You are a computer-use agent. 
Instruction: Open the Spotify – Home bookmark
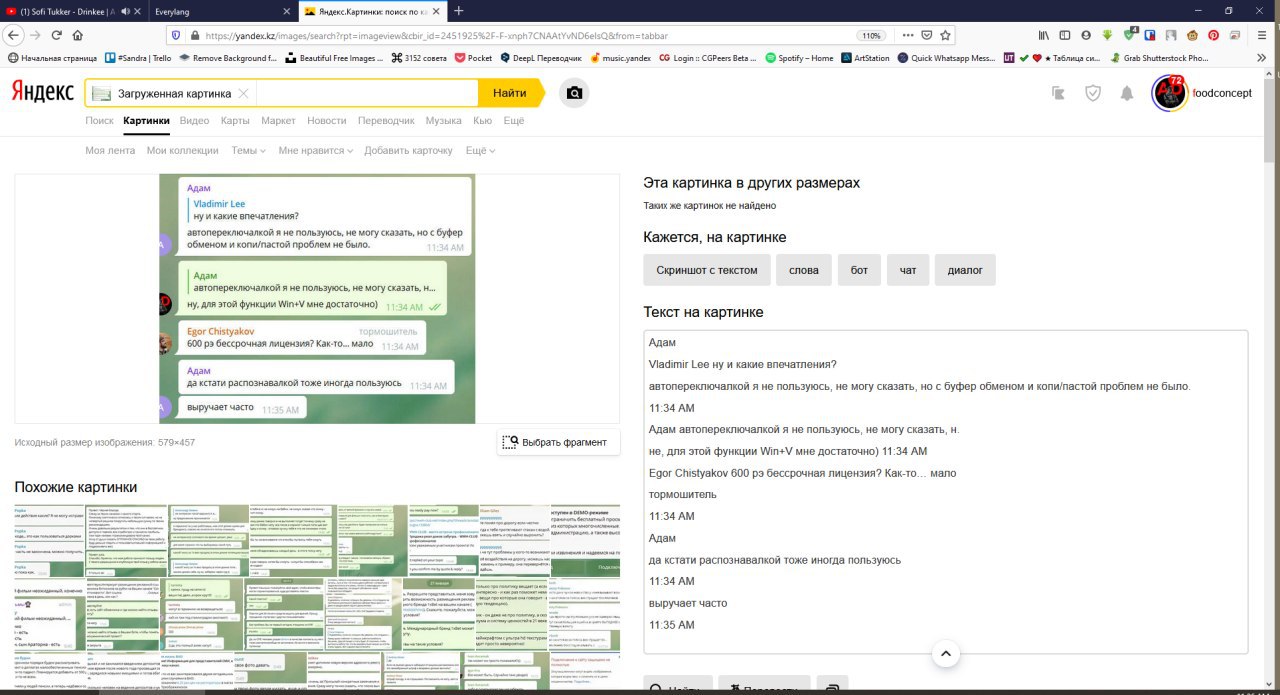pyautogui.click(x=799, y=58)
